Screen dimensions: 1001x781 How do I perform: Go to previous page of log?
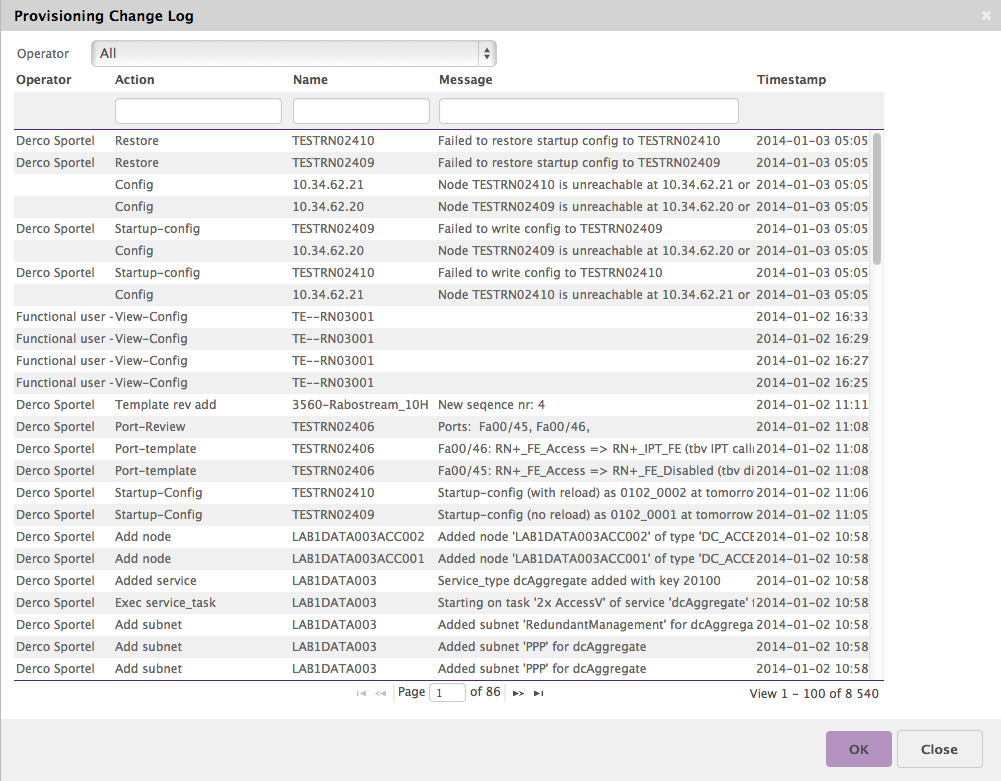[x=380, y=693]
